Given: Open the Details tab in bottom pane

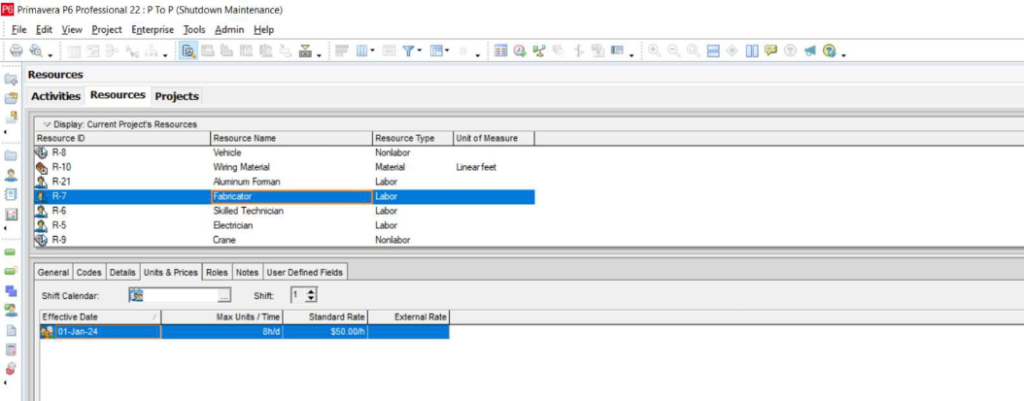Looking at the screenshot, I should tap(122, 272).
